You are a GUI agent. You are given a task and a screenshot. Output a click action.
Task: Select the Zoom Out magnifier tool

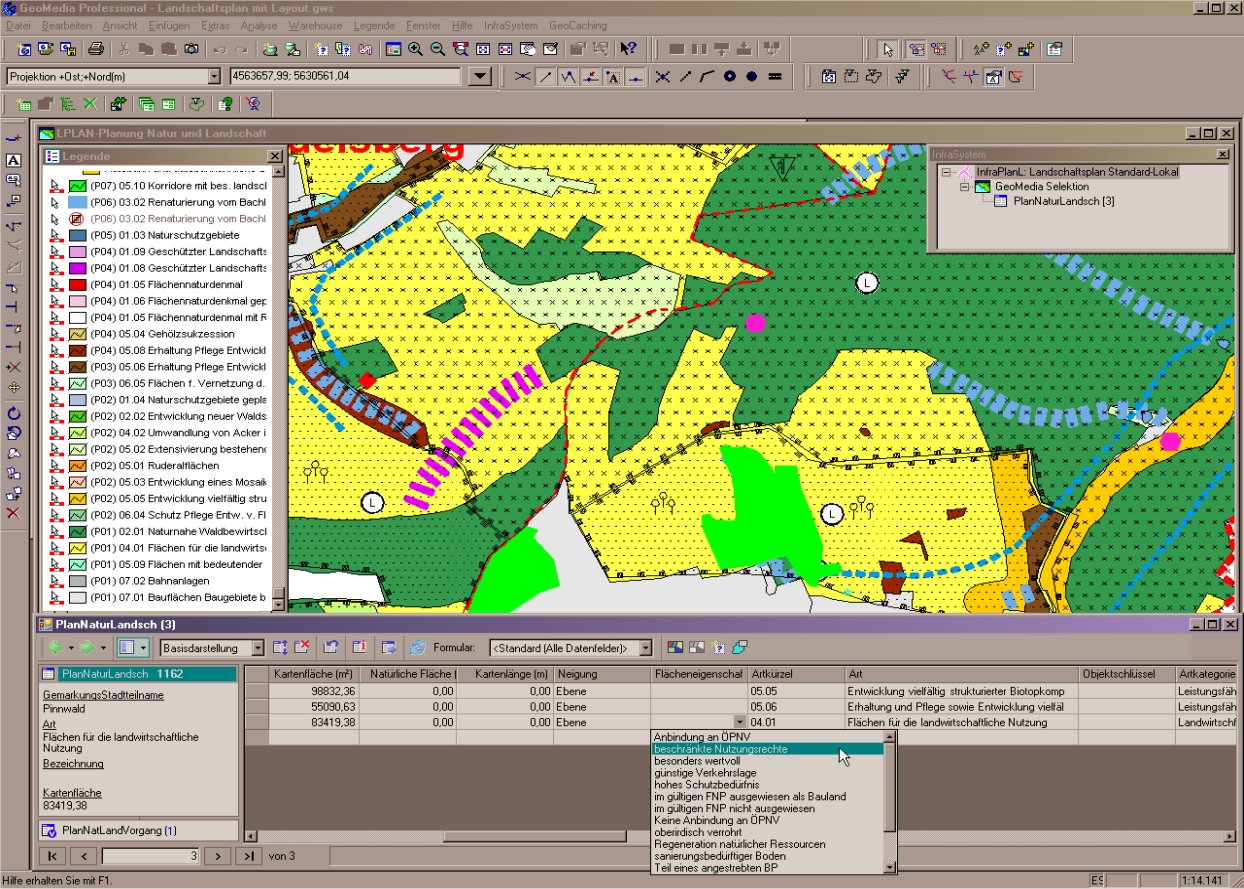pos(437,49)
